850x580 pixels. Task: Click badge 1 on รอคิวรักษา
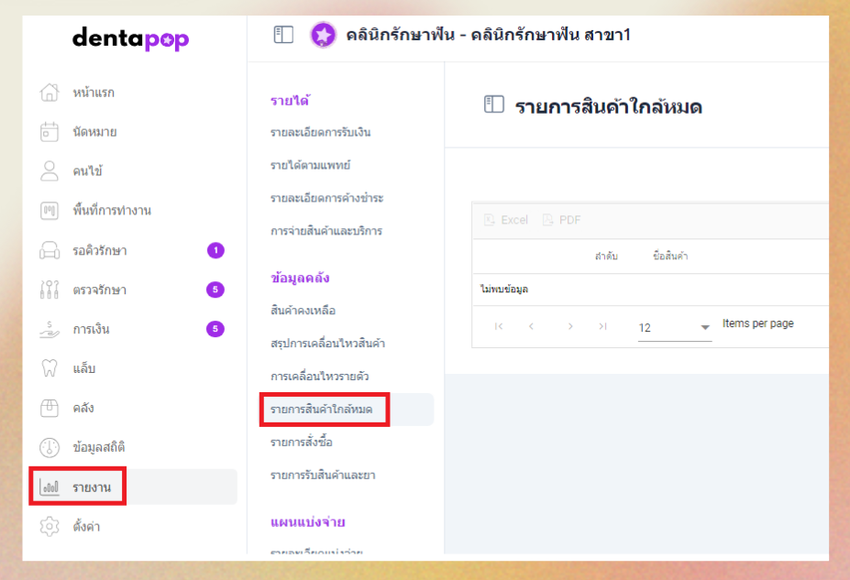click(x=216, y=250)
